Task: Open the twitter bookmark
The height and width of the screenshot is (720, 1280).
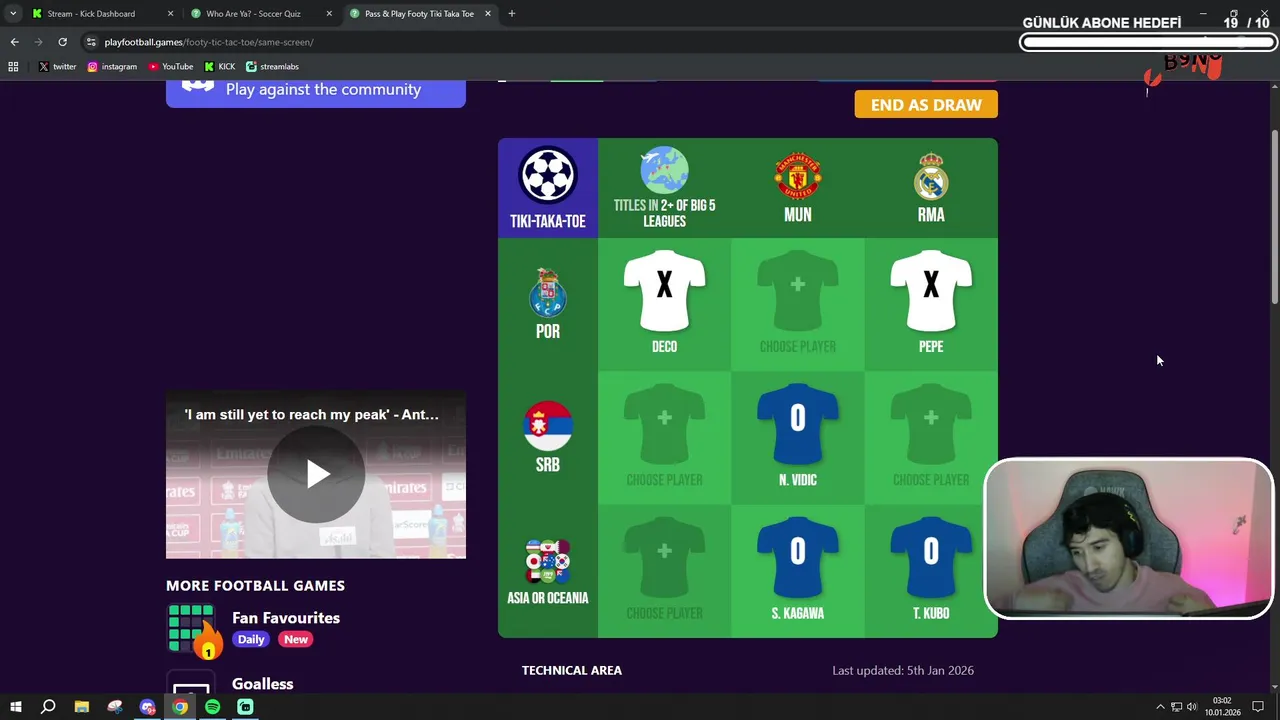Action: 57,67
